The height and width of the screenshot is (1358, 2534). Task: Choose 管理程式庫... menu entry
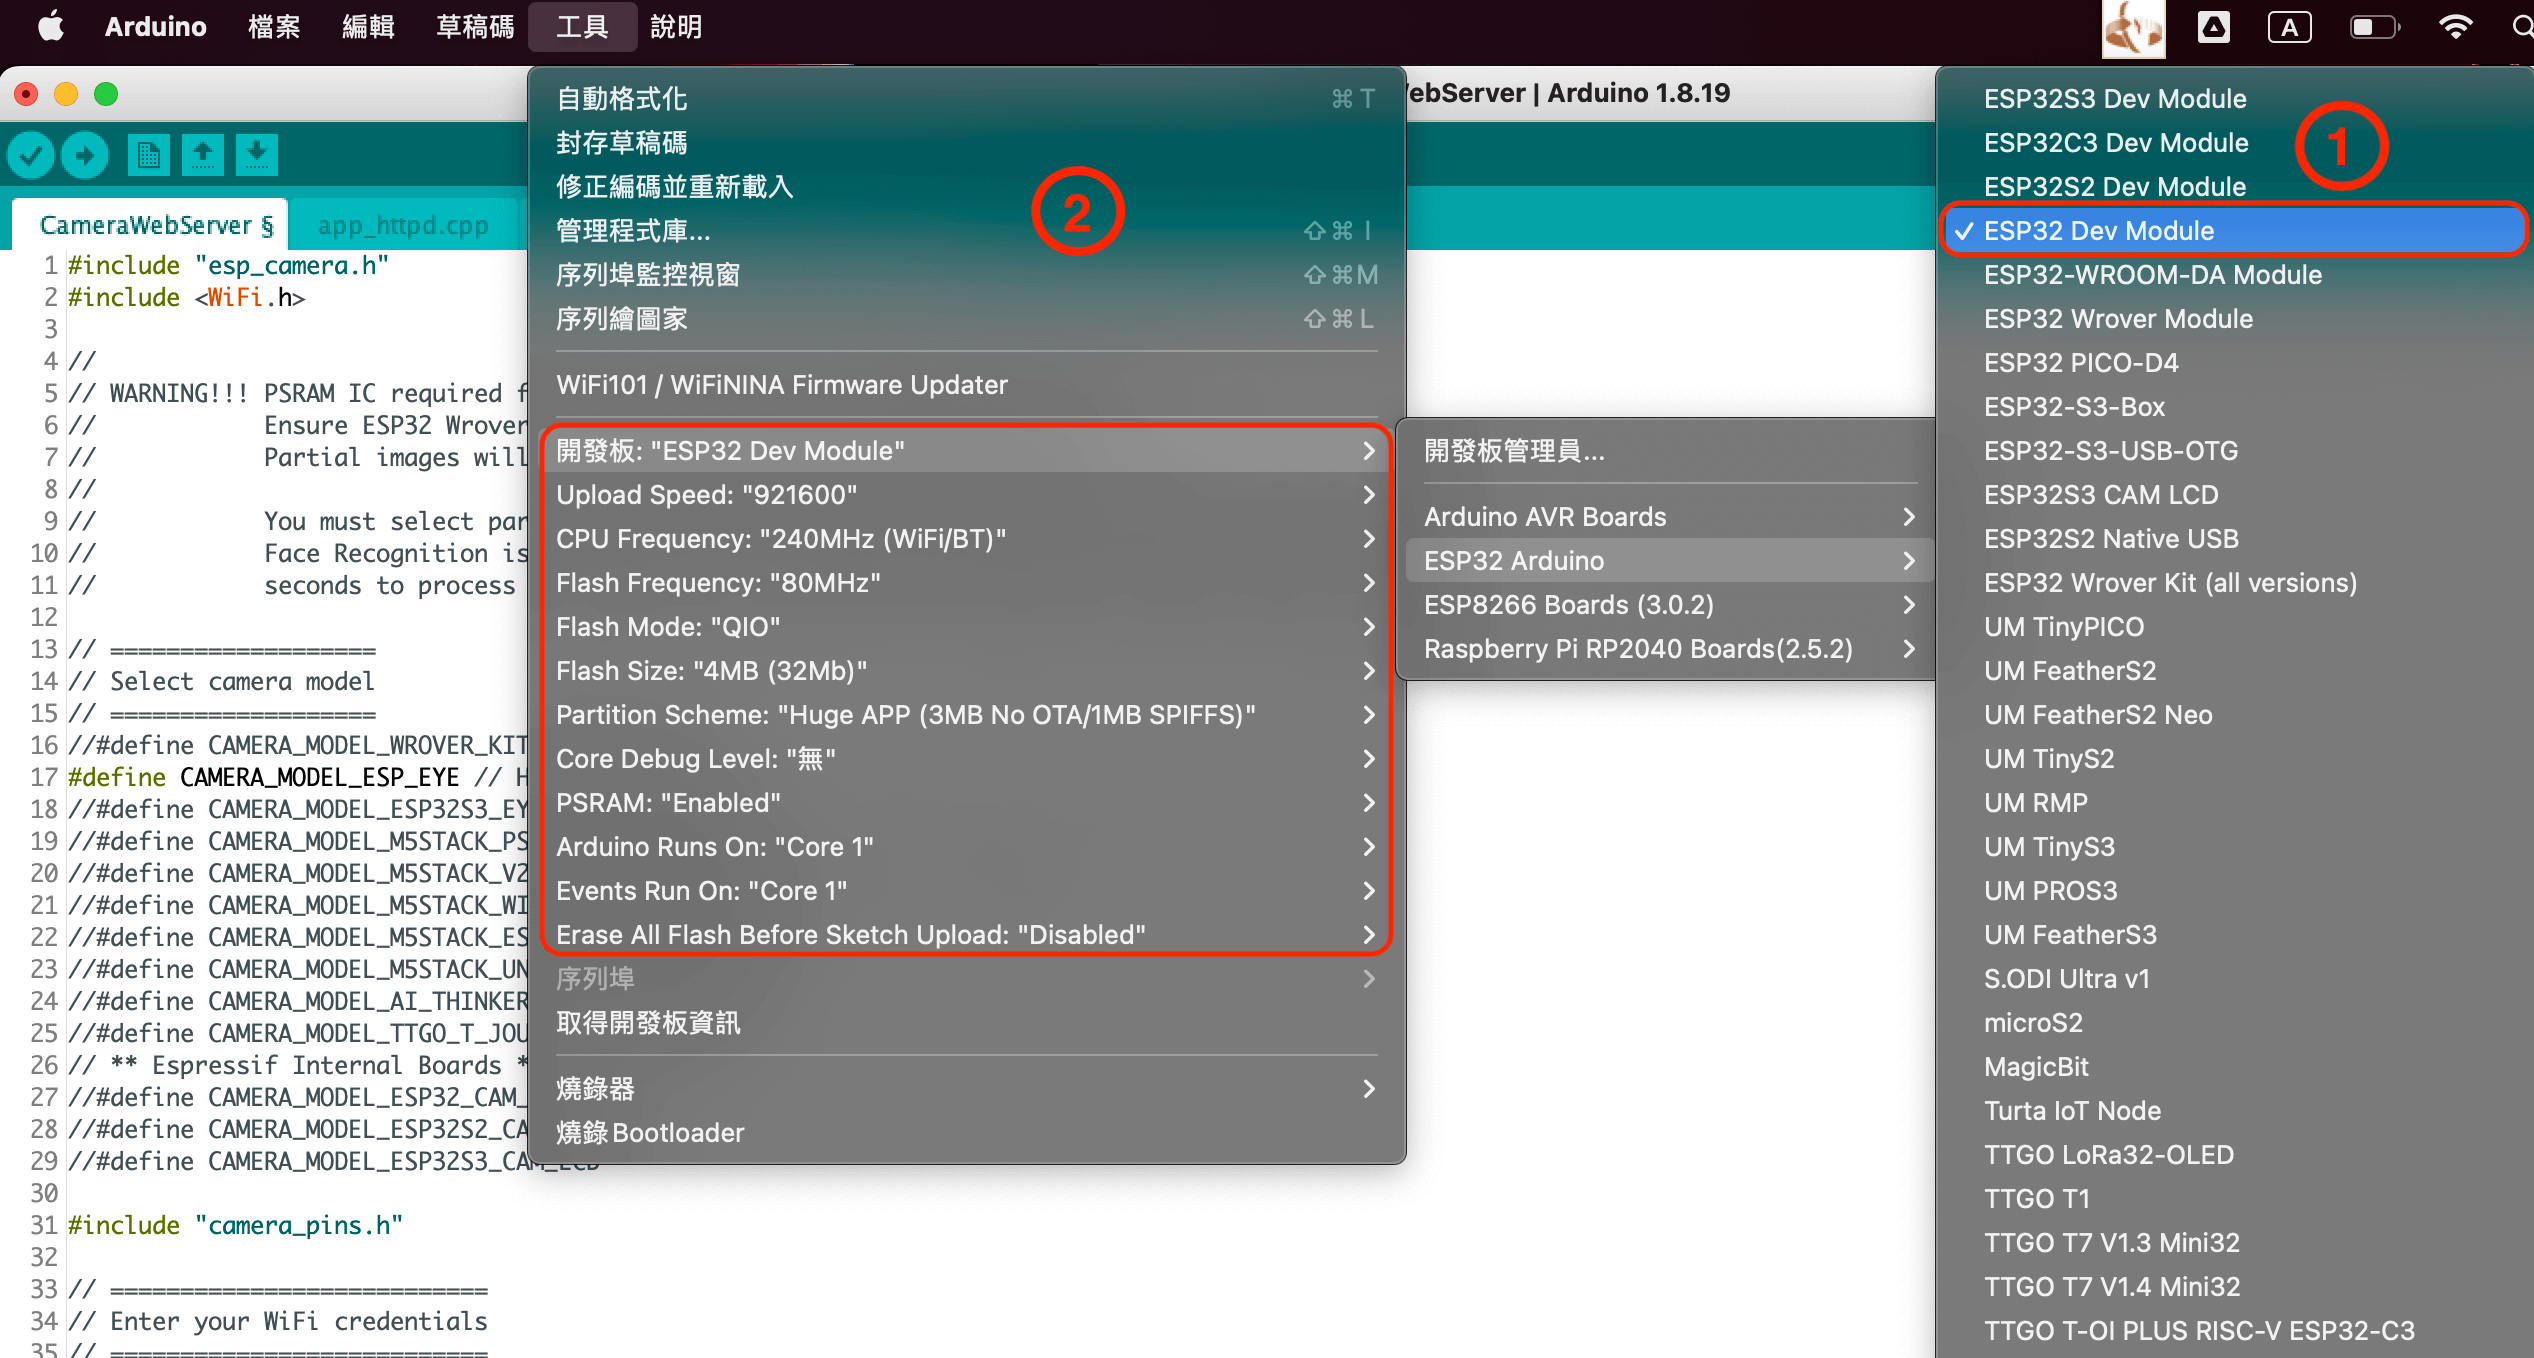(x=966, y=231)
